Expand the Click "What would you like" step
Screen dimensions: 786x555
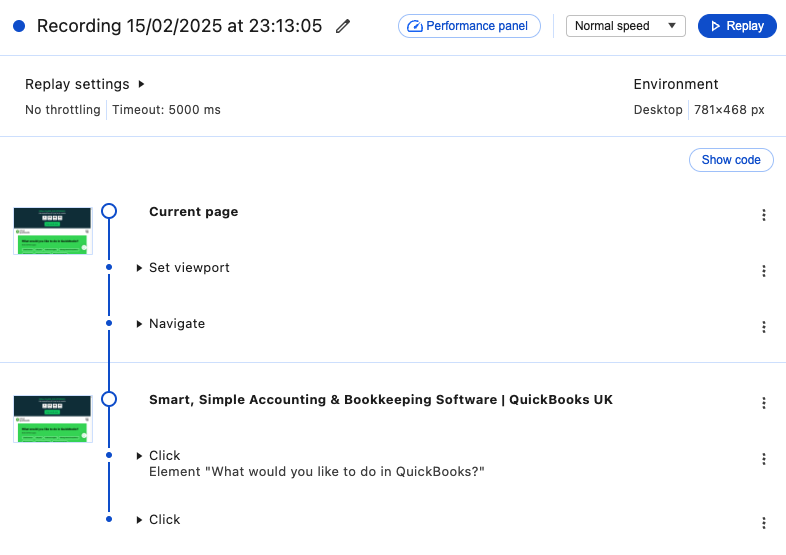139,456
